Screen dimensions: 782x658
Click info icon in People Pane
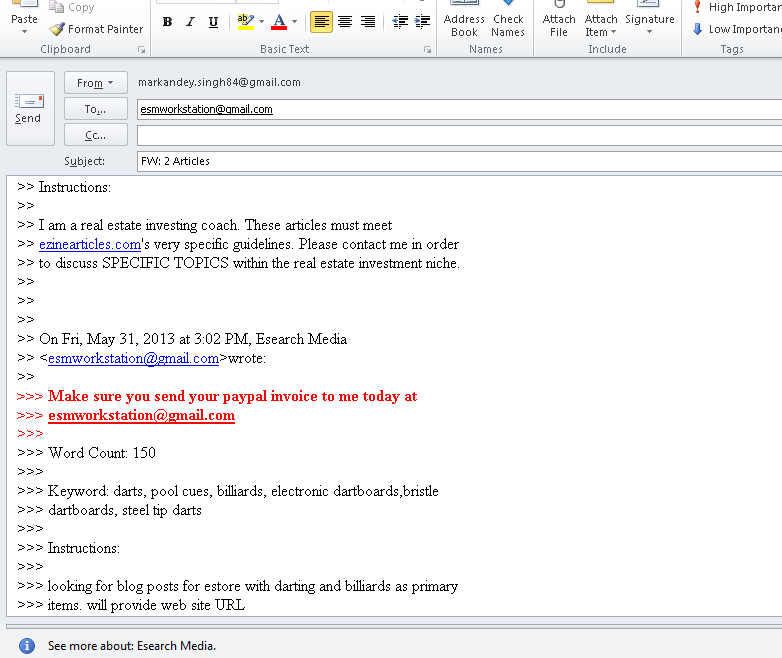click(x=27, y=646)
